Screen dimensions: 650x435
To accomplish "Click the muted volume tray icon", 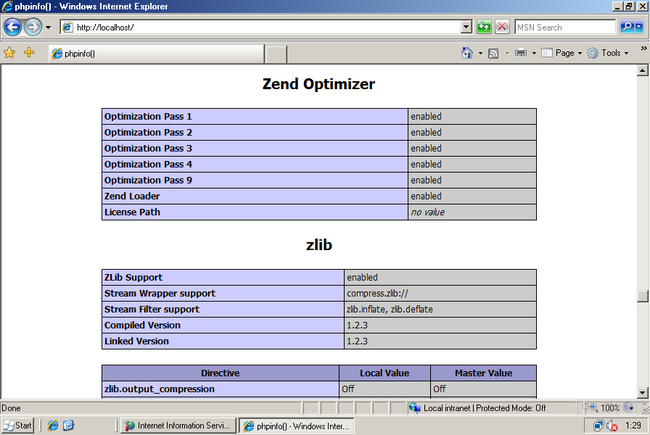I will click(612, 426).
